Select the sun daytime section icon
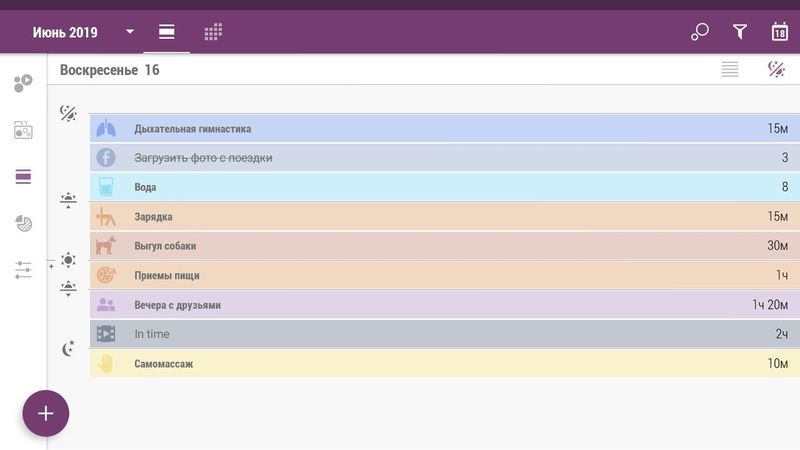800x450 pixels. tap(68, 260)
